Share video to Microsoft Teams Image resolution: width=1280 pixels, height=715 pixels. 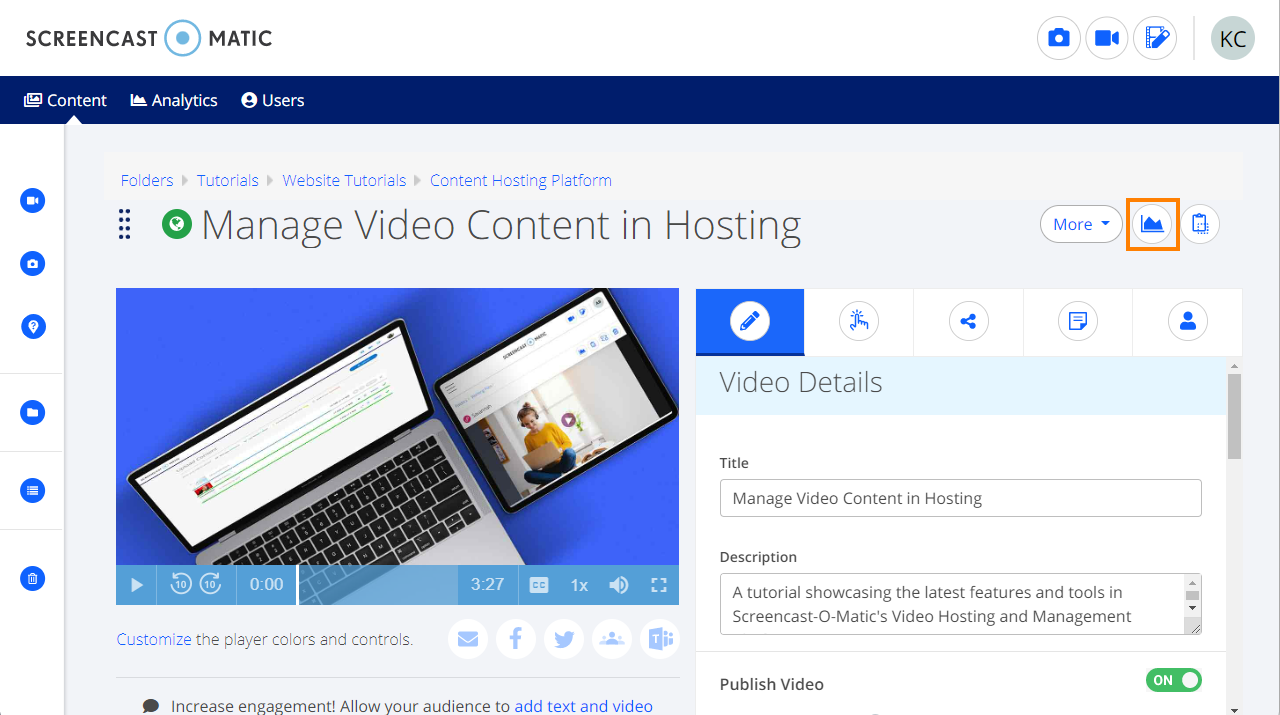pos(660,639)
